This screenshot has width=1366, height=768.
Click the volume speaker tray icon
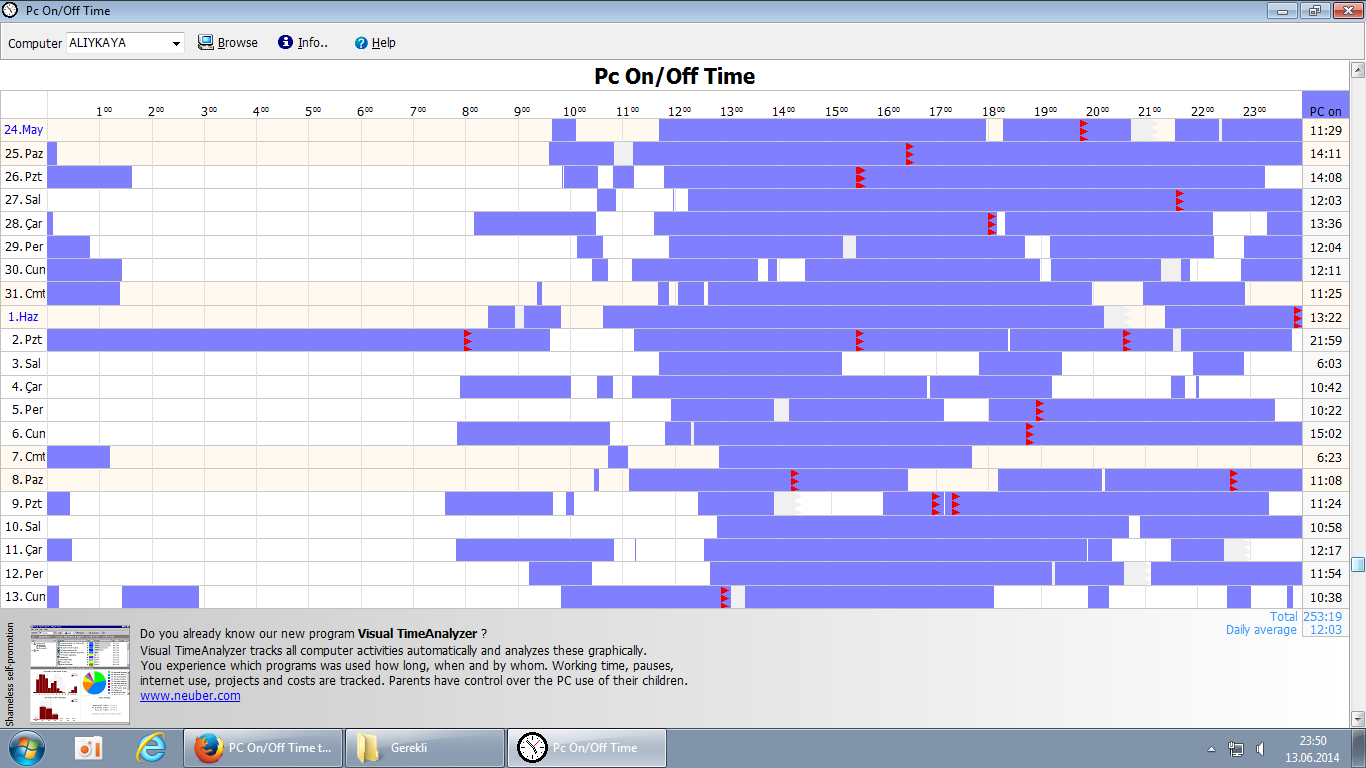coord(1262,748)
